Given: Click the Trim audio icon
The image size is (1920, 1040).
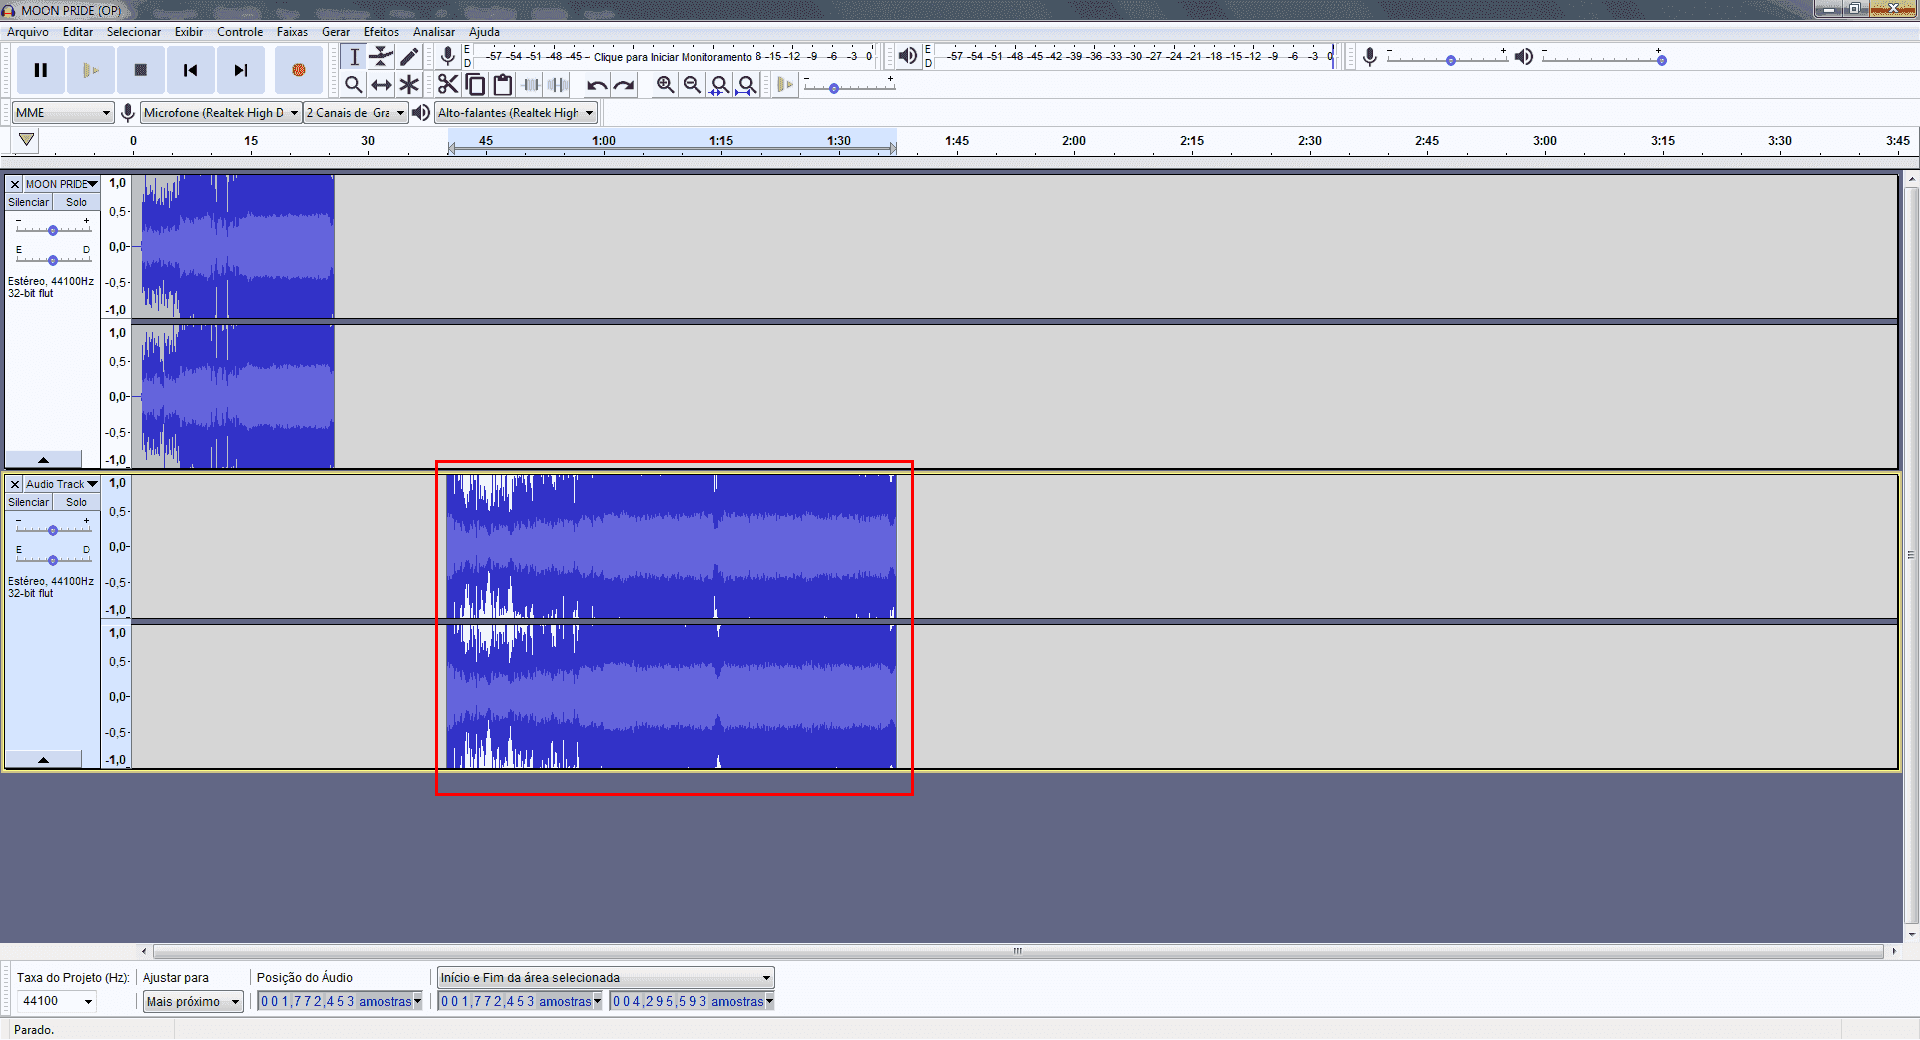Looking at the screenshot, I should (531, 85).
